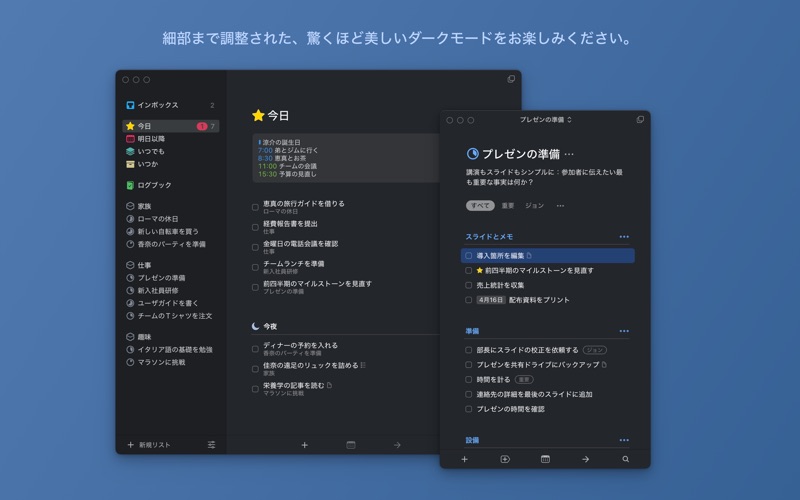Click the project progress circle icon
The image size is (800, 500).
(472, 154)
